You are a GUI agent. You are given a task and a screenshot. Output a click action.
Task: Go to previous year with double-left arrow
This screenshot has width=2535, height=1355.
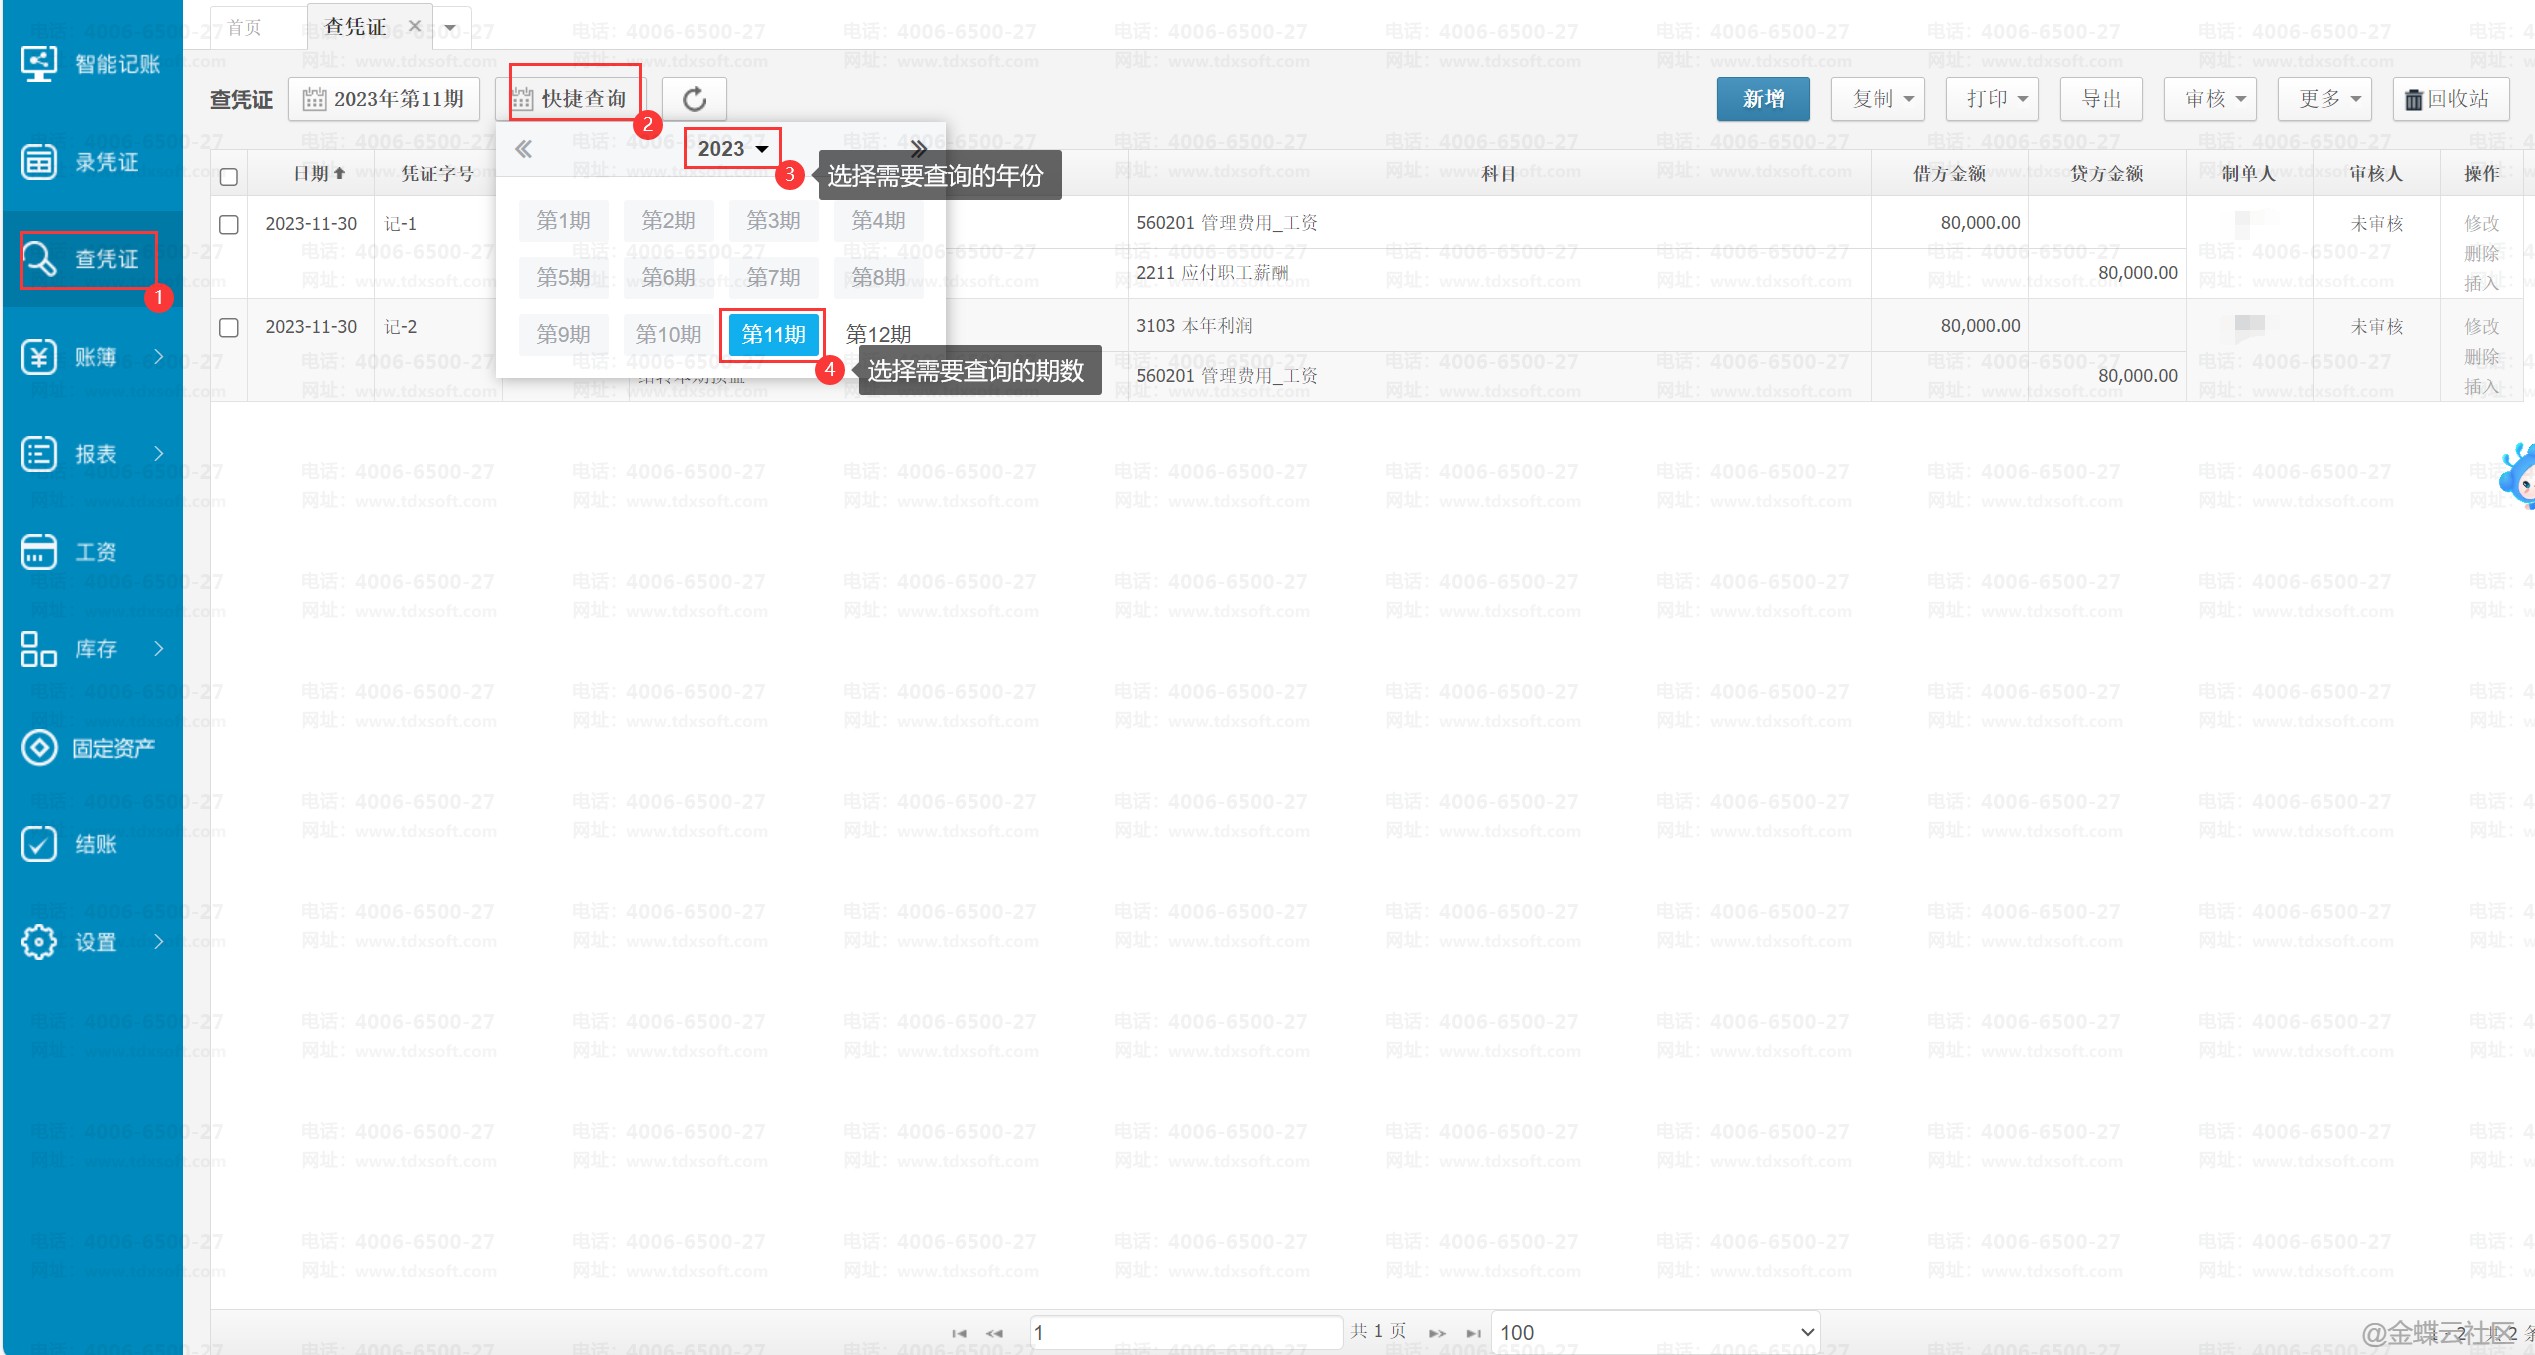pyautogui.click(x=523, y=149)
